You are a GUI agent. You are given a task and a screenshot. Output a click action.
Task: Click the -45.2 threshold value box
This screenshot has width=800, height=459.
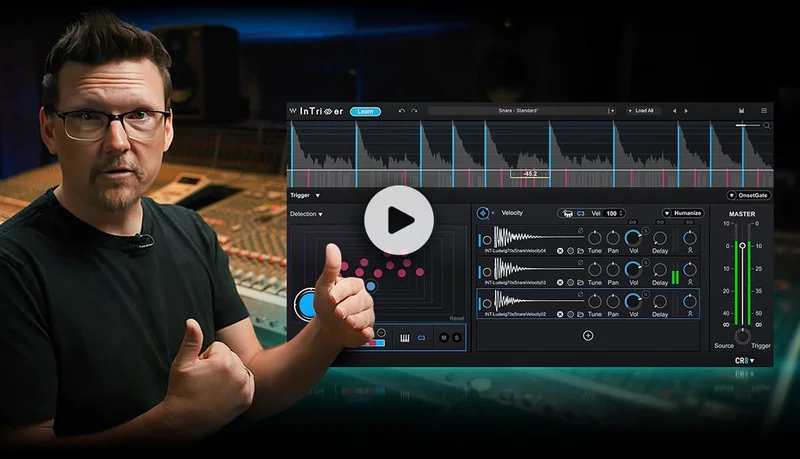(x=530, y=174)
